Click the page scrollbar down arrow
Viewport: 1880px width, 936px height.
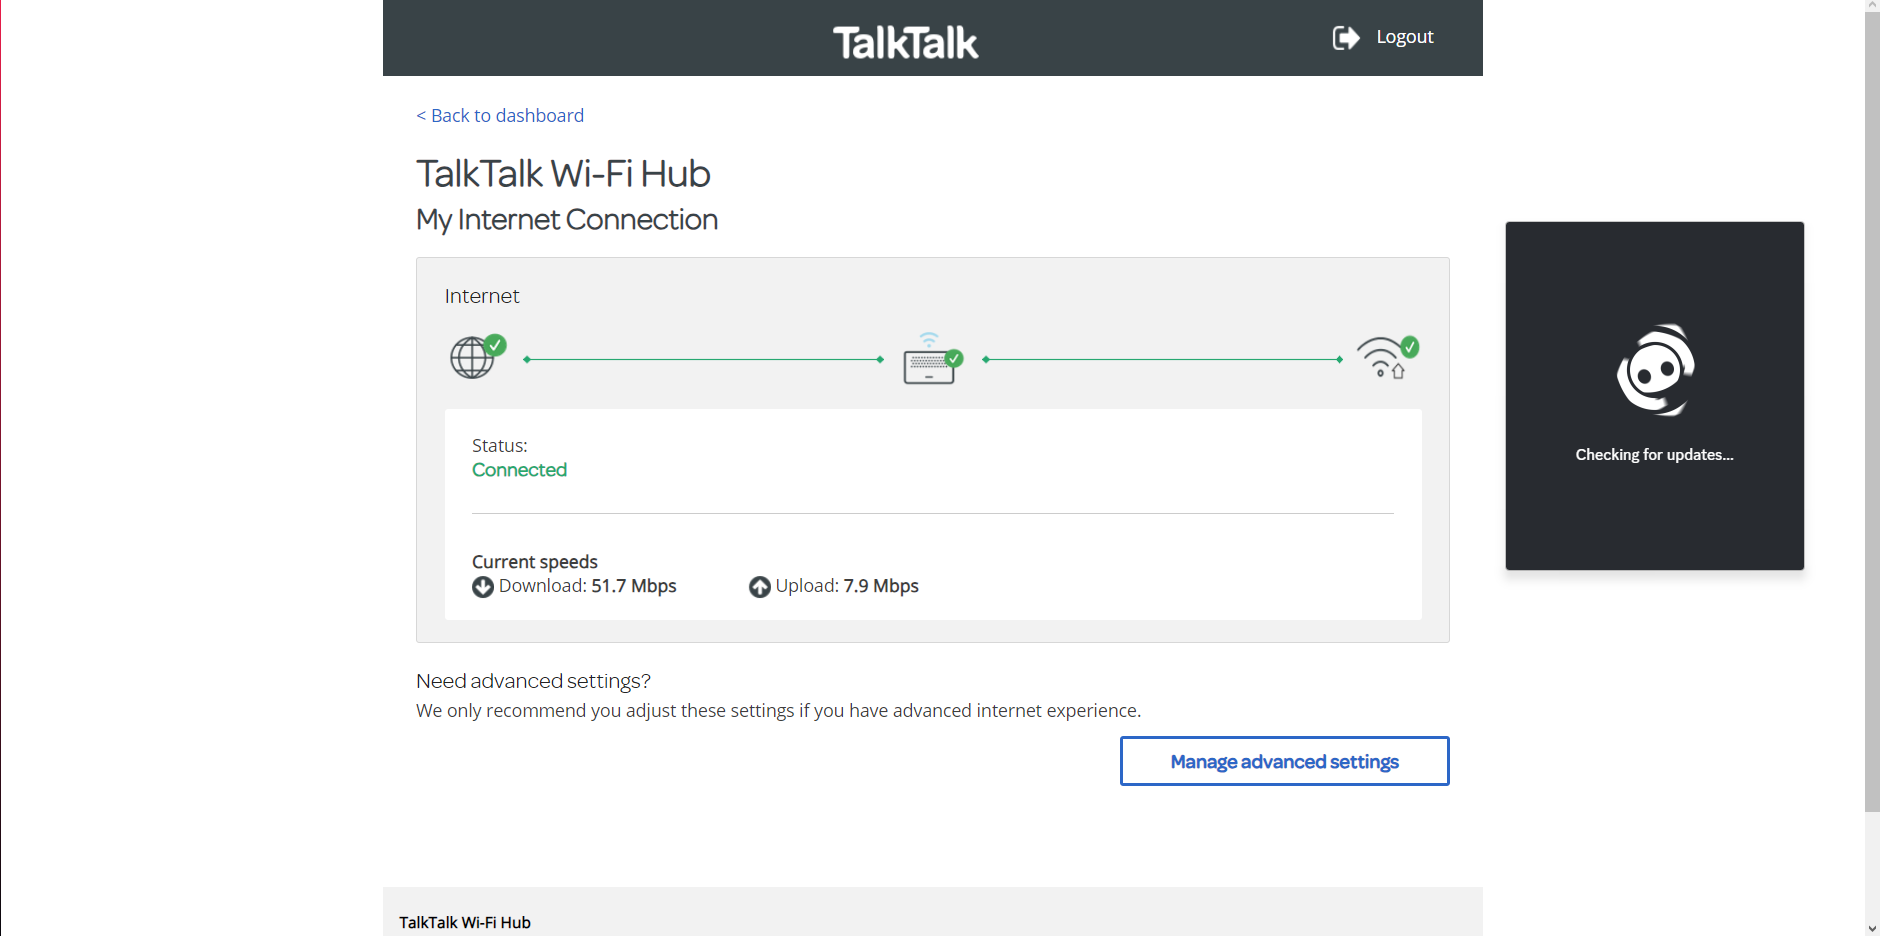[1872, 928]
